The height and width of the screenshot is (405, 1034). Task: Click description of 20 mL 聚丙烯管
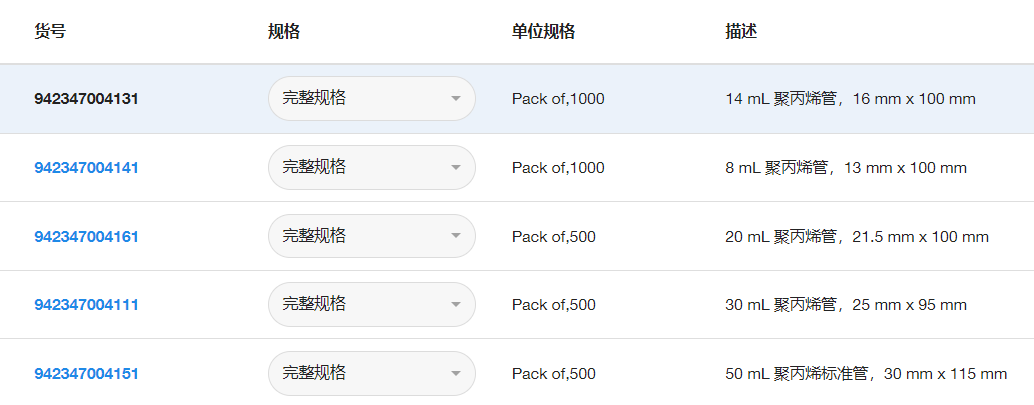click(857, 237)
